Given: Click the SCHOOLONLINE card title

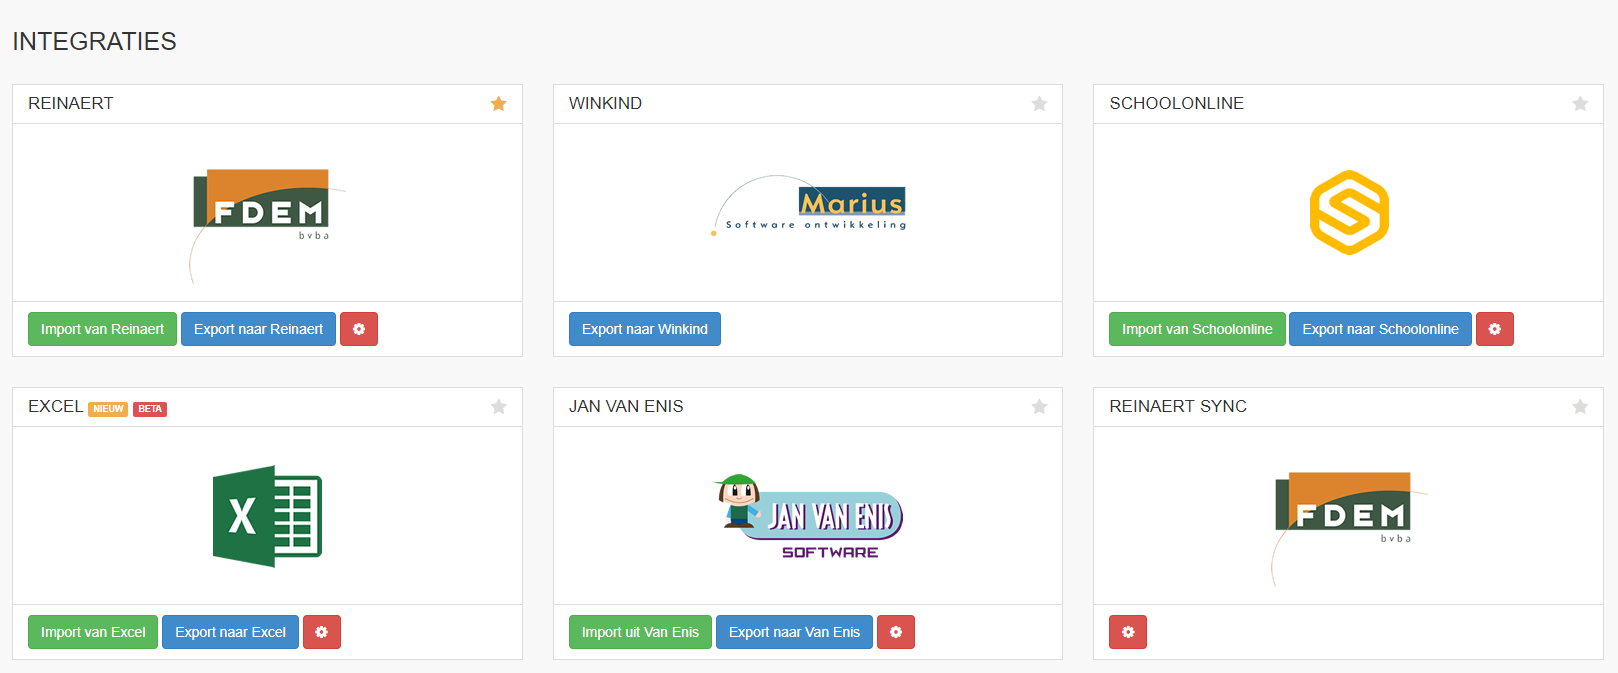Looking at the screenshot, I should [x=1176, y=103].
